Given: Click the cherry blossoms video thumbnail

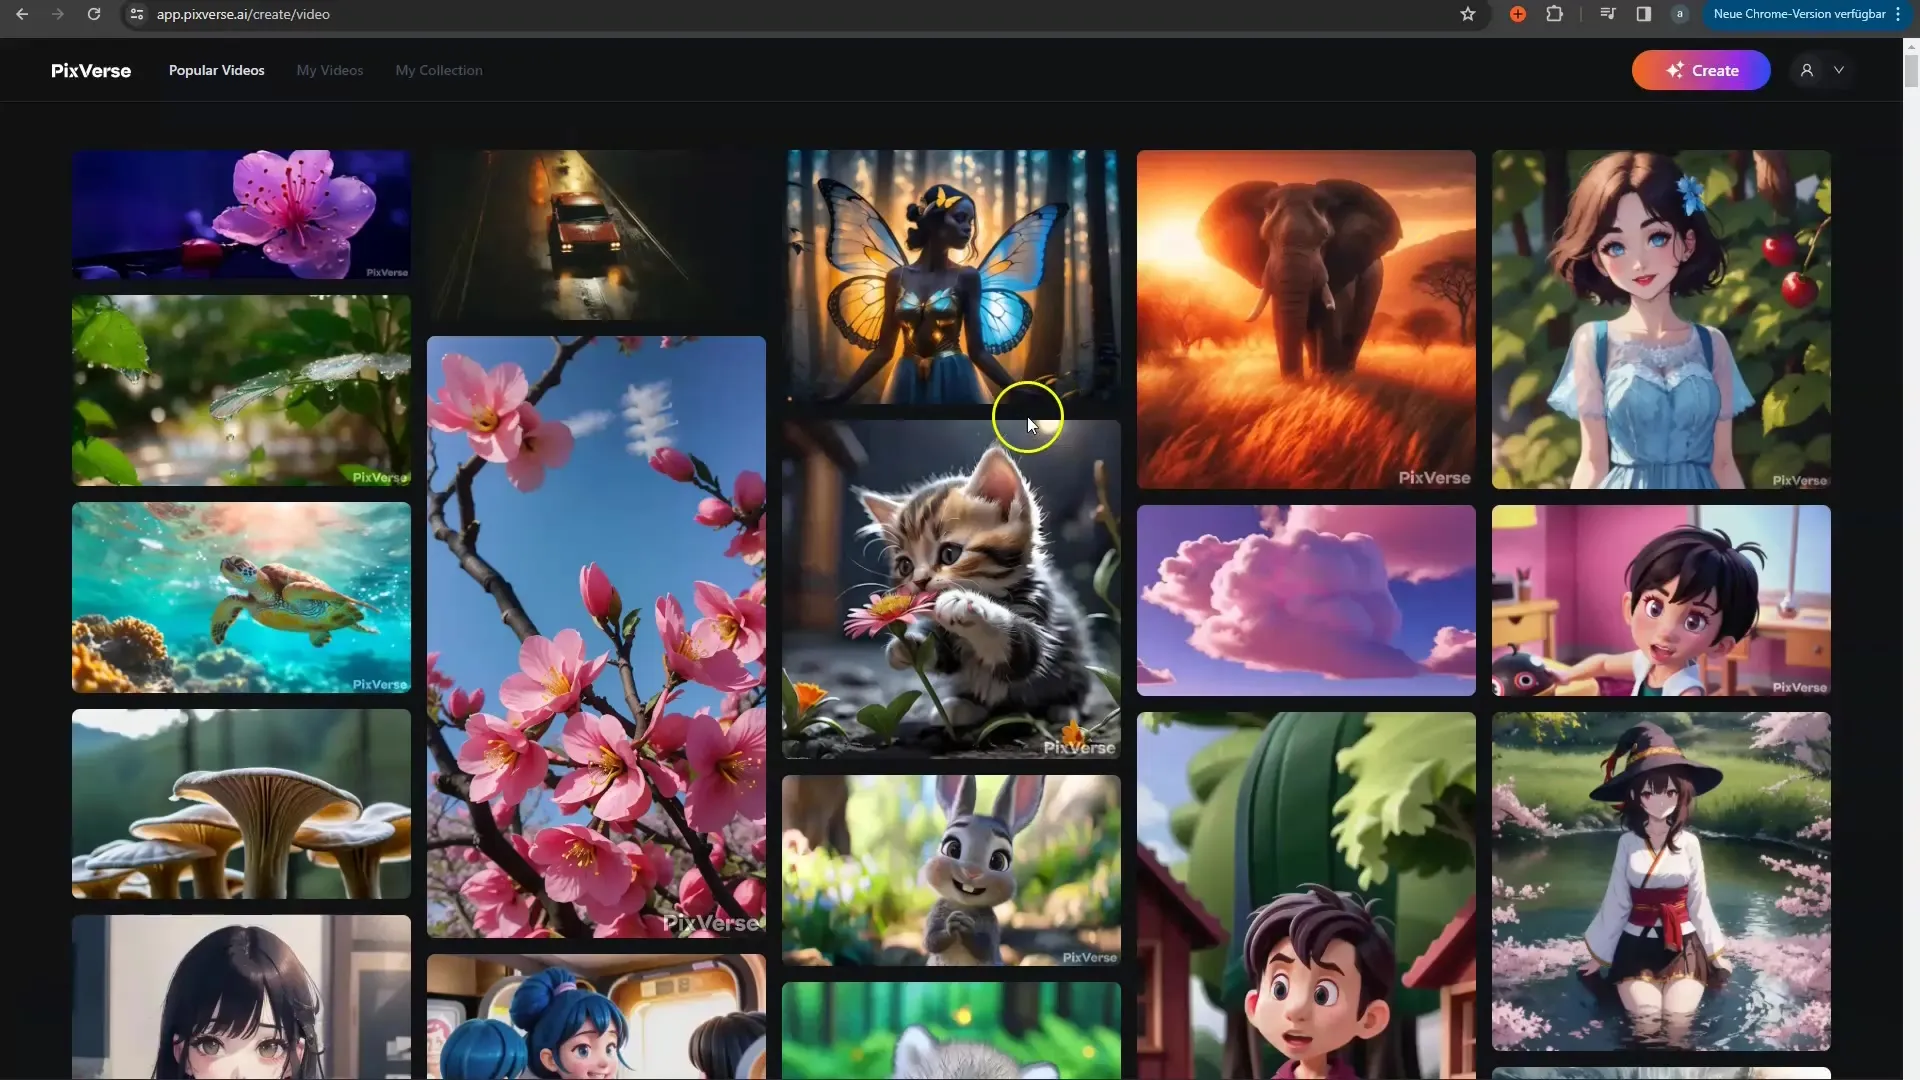Looking at the screenshot, I should (x=595, y=637).
